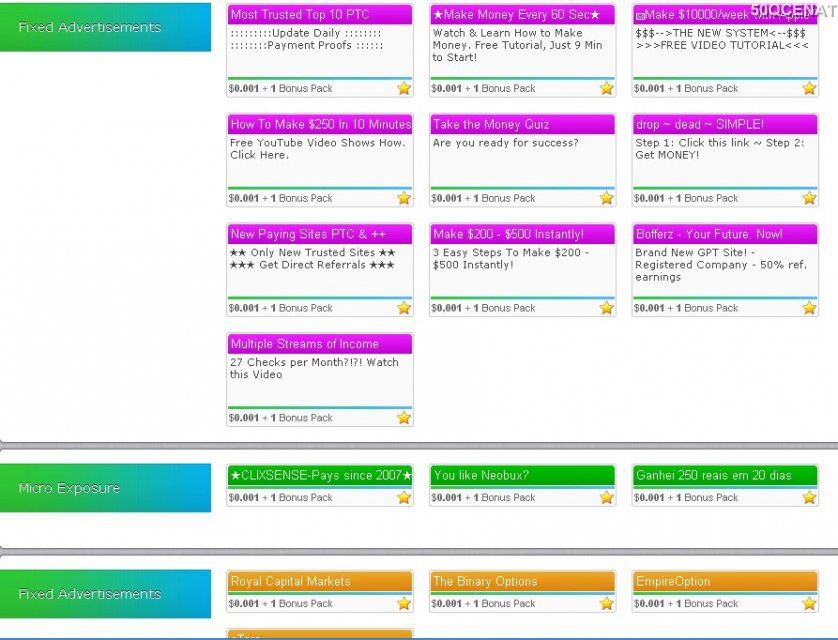This screenshot has width=838, height=640.
Task: Click bonus pack reward under Multiple Streams of Income
Action: click(281, 418)
